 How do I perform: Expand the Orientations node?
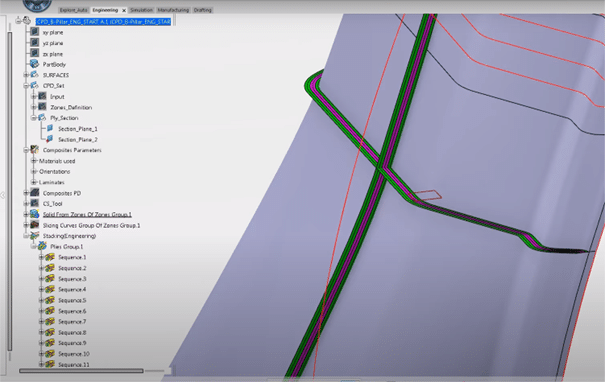[34, 171]
